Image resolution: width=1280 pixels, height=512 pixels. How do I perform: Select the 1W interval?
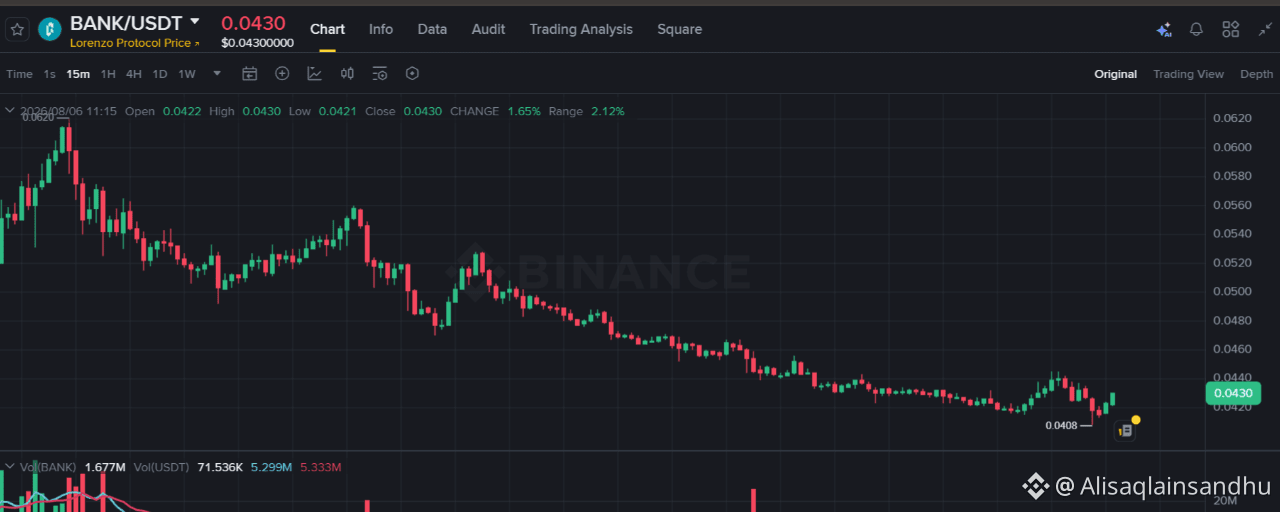coord(187,74)
